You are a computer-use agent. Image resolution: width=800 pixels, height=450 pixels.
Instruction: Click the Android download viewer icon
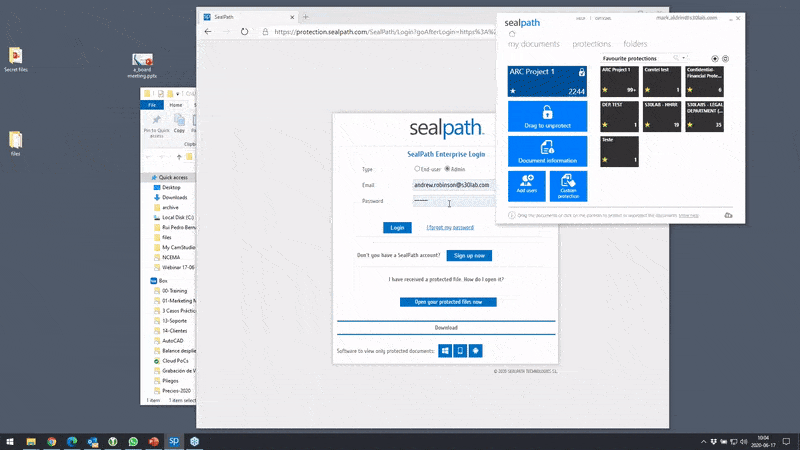pyautogui.click(x=476, y=351)
